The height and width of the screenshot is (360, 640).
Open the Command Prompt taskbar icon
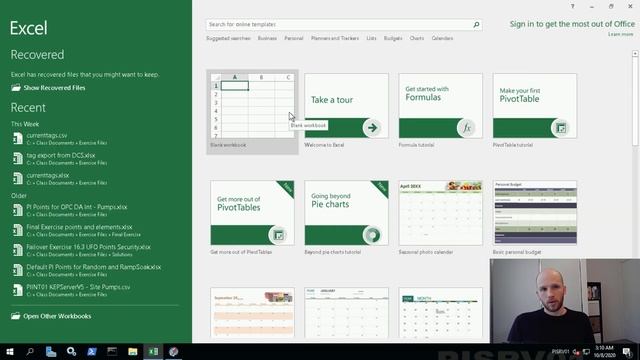click(x=112, y=351)
